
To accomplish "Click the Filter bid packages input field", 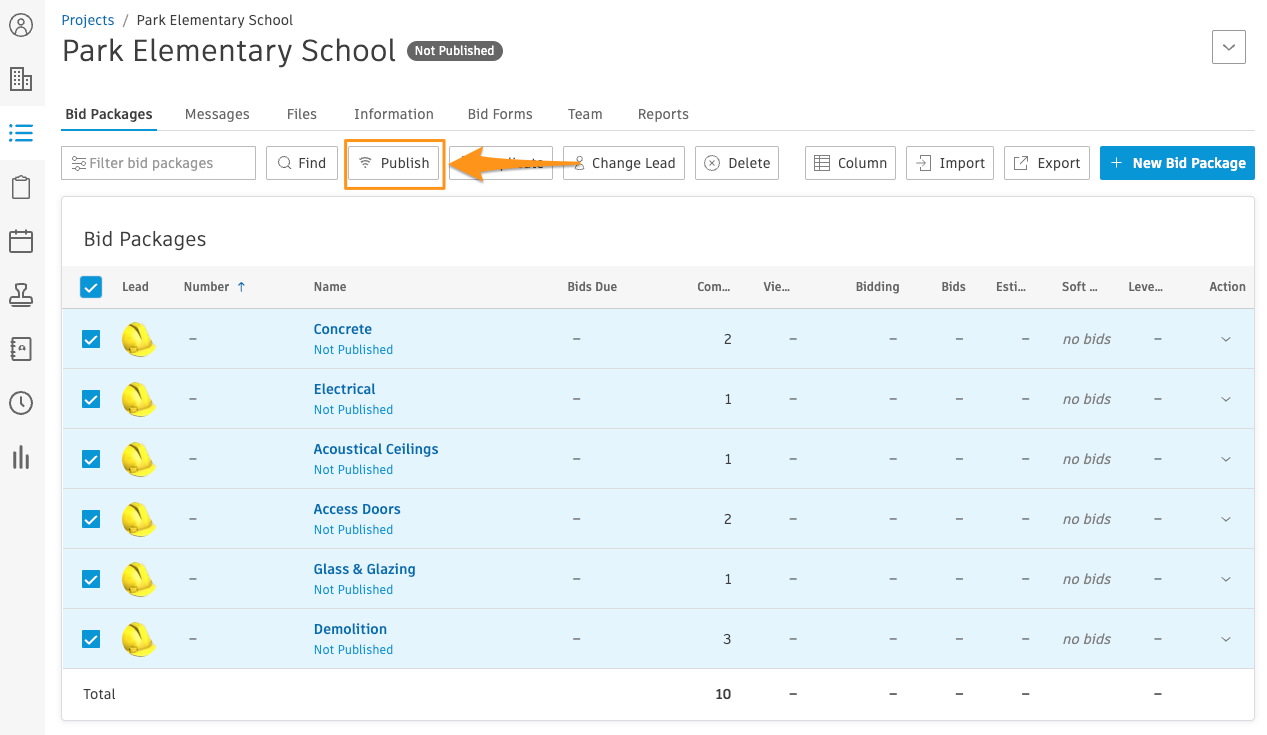I will coord(158,163).
